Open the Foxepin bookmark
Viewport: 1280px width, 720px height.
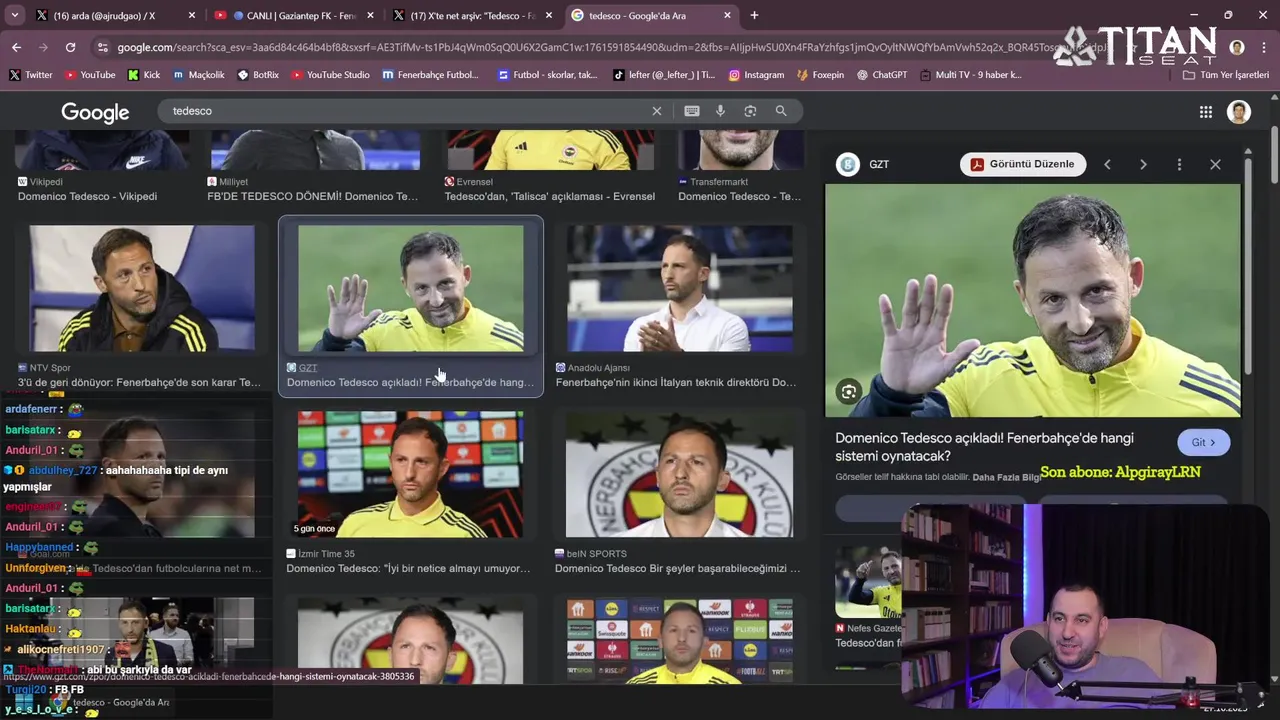[820, 75]
